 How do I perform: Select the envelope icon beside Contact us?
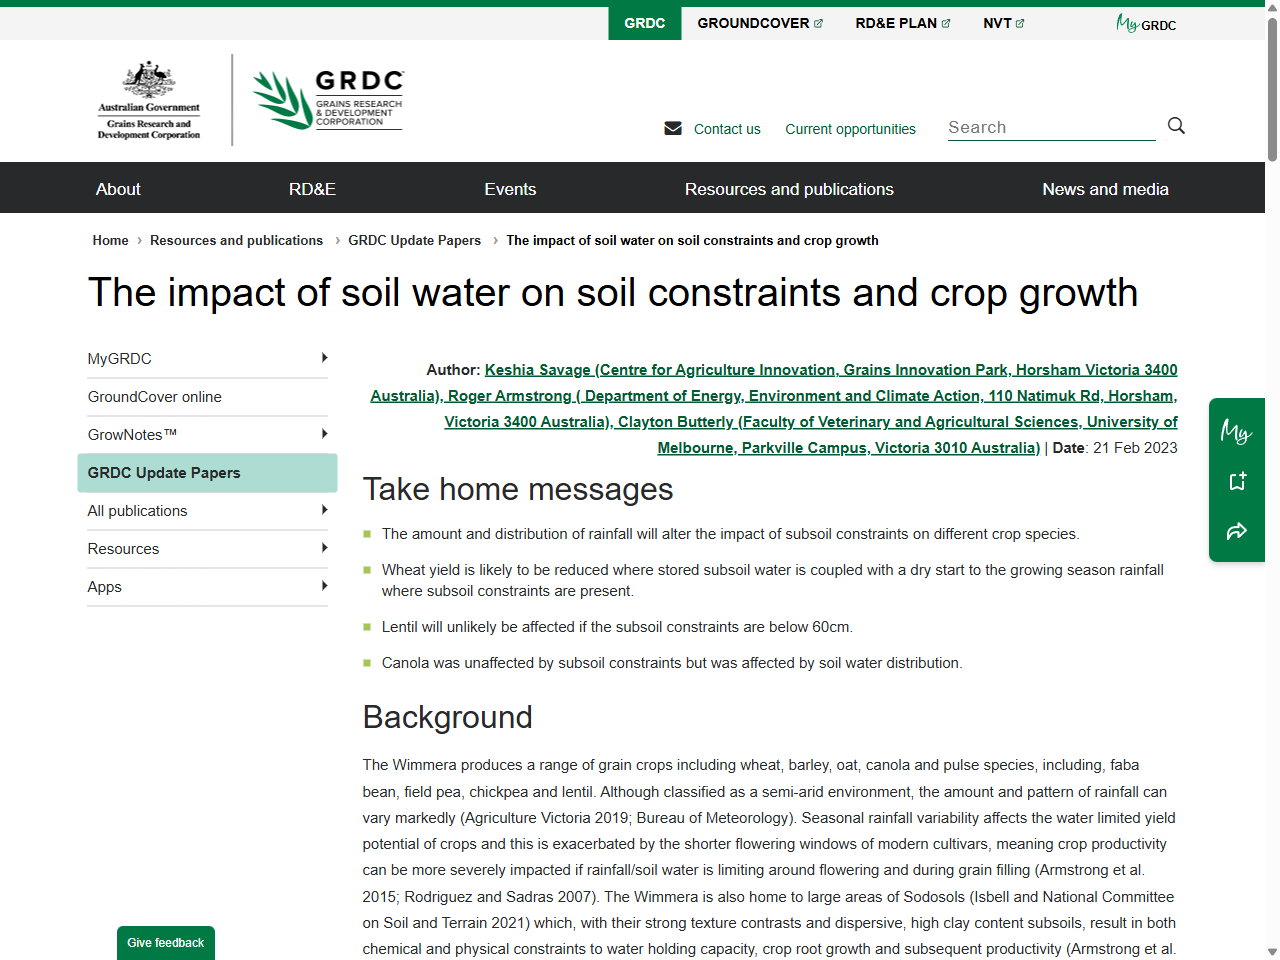tap(673, 128)
